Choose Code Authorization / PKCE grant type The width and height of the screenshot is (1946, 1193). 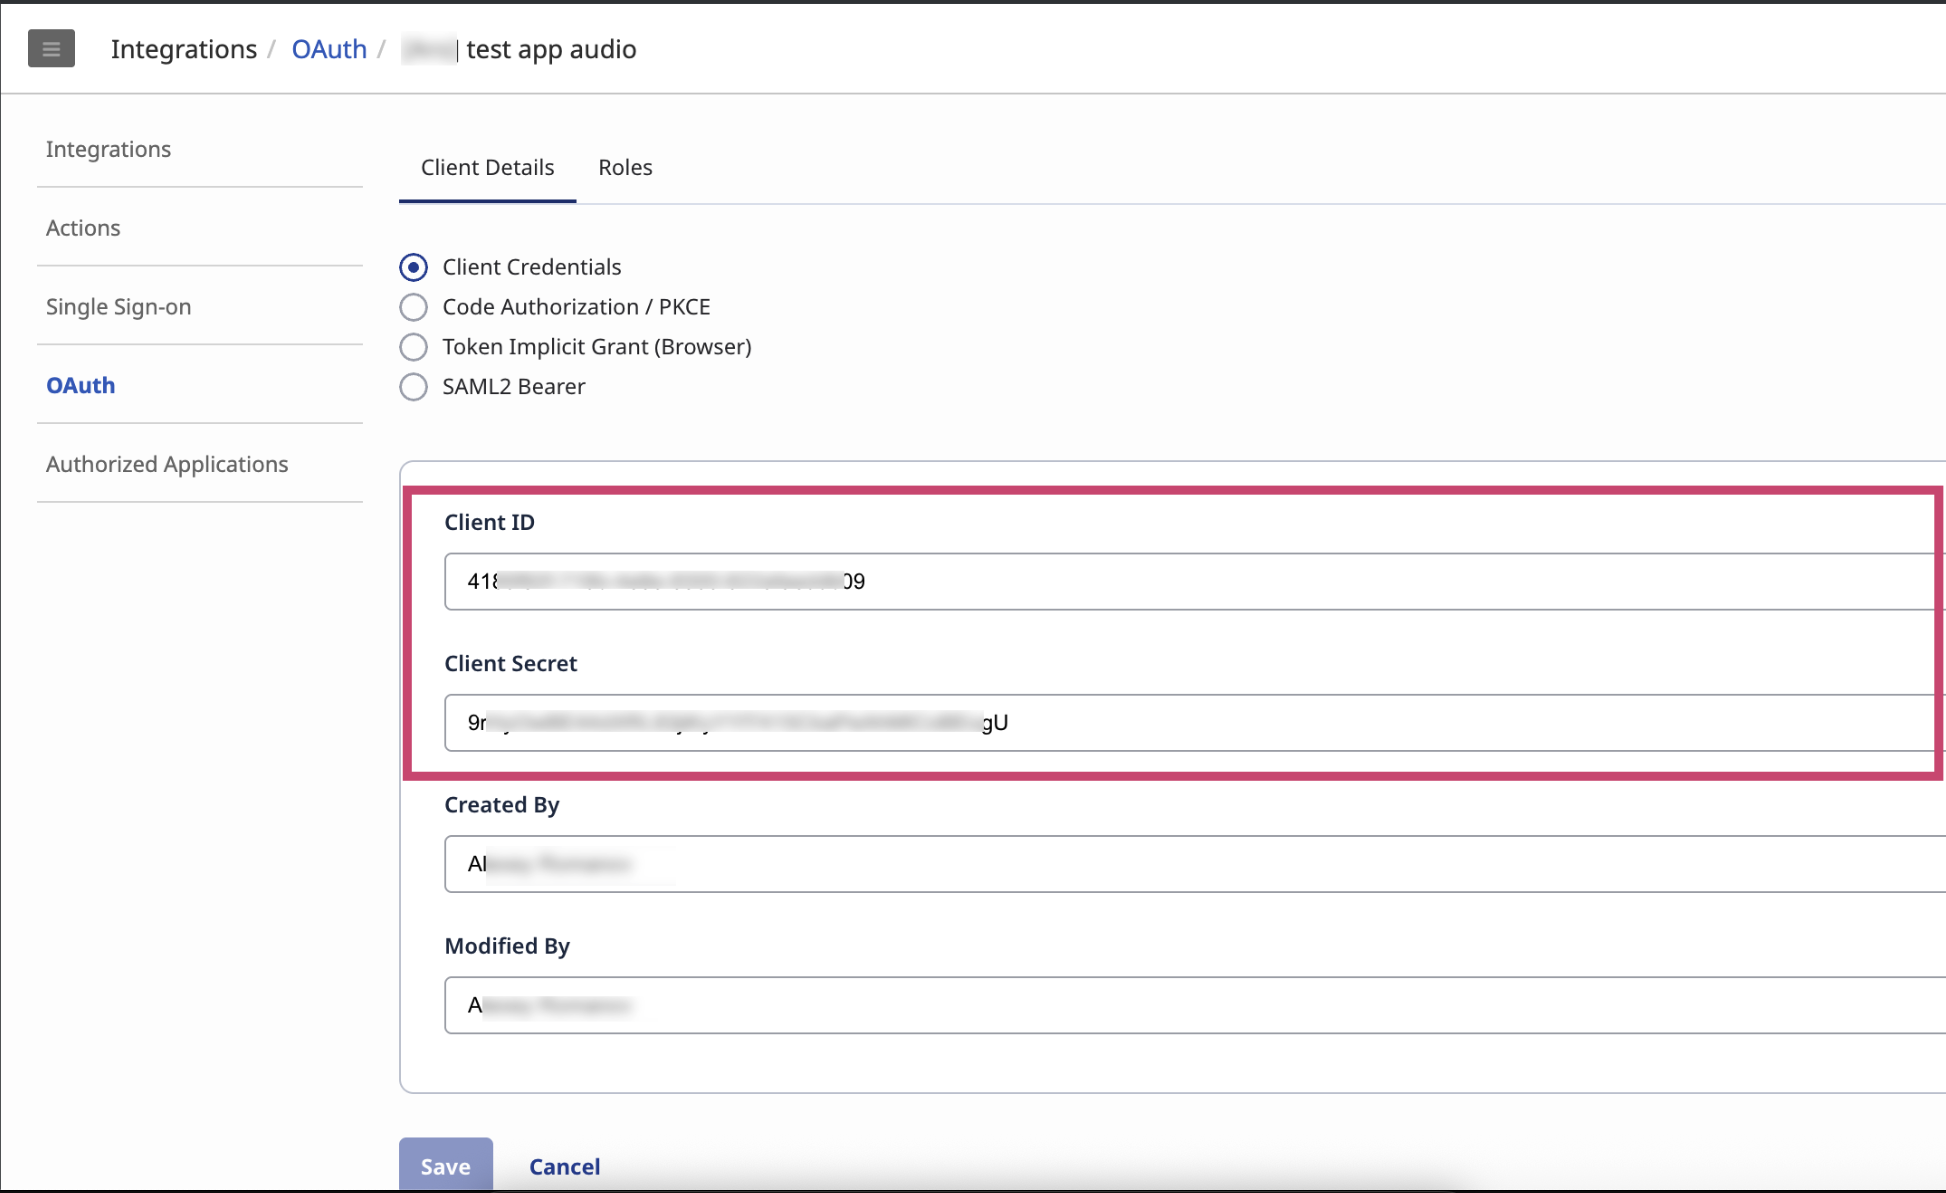pyautogui.click(x=413, y=307)
